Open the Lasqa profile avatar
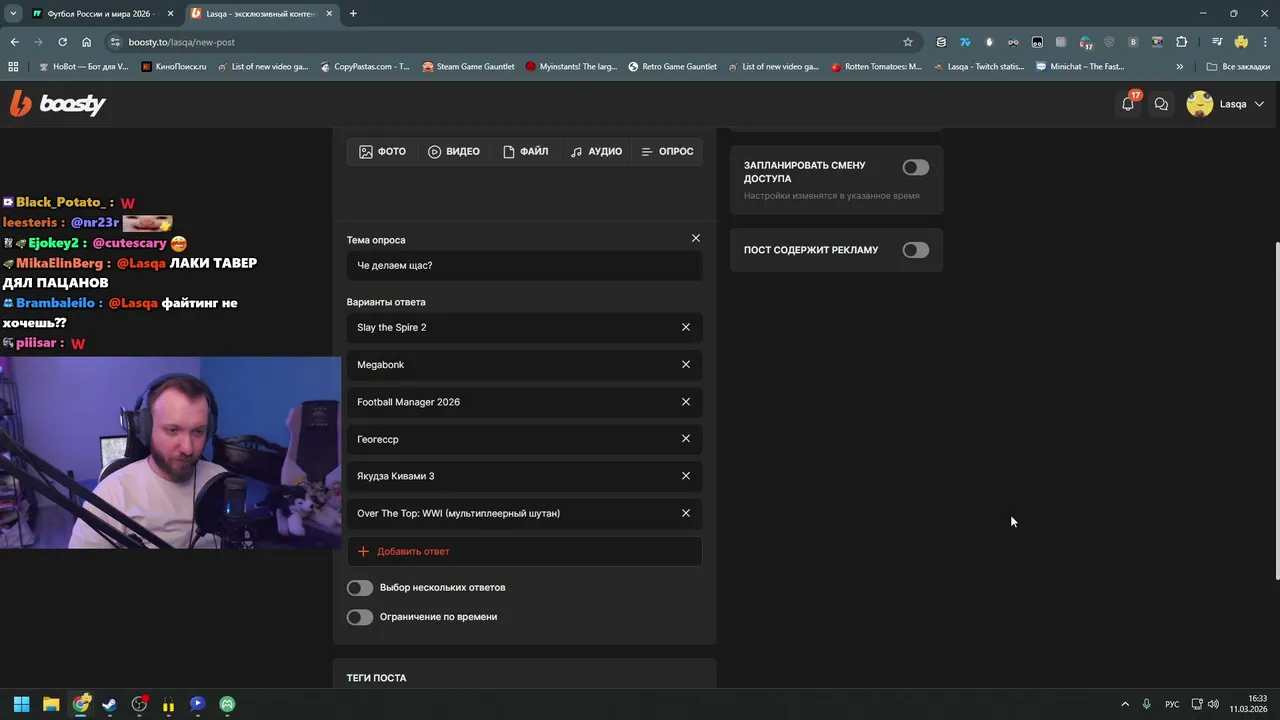1280x720 pixels. [1199, 104]
